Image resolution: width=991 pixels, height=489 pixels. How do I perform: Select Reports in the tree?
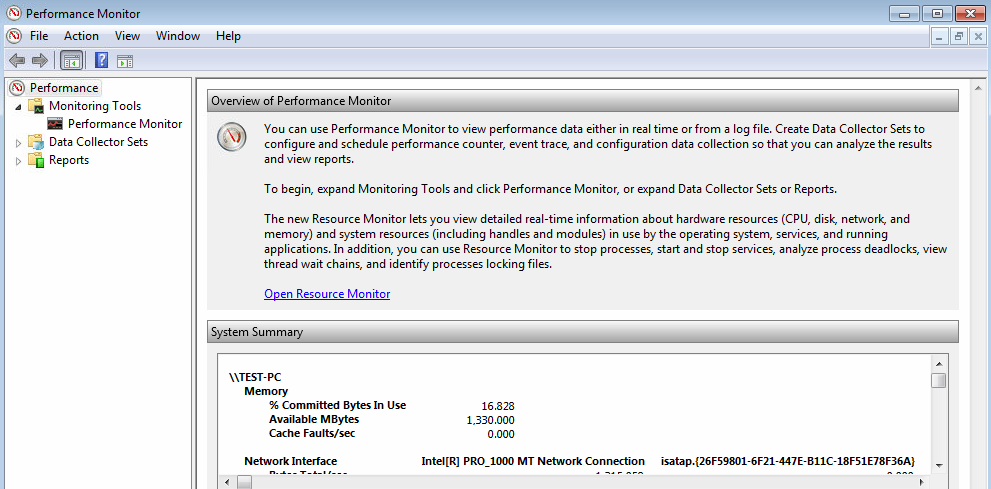(x=69, y=160)
